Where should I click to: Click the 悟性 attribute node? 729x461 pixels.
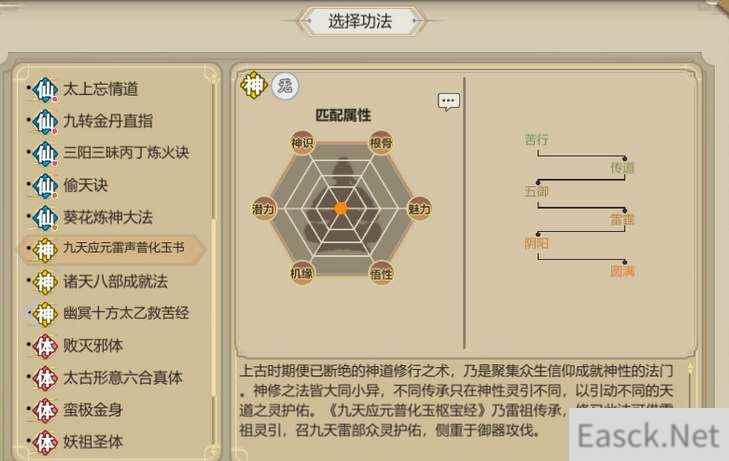[381, 274]
